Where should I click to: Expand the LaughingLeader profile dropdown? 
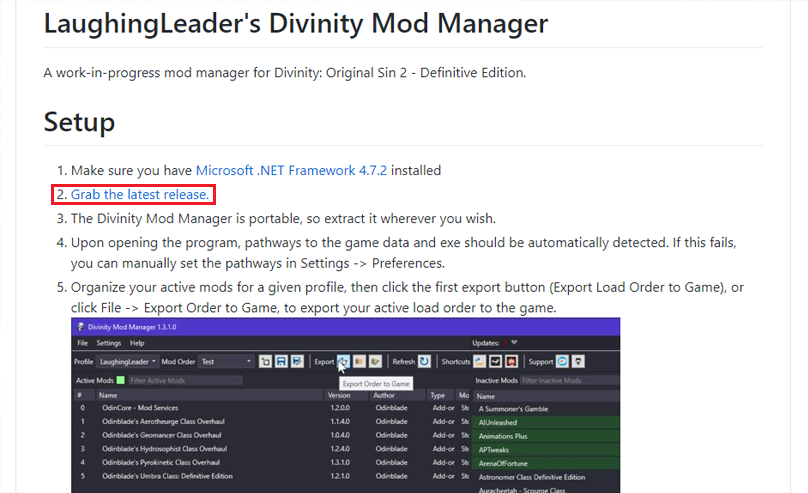coord(128,362)
